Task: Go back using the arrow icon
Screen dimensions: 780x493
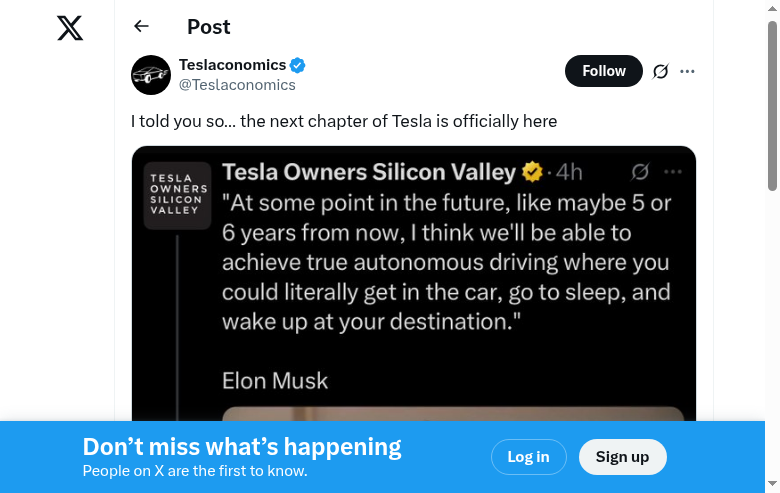Action: [141, 27]
